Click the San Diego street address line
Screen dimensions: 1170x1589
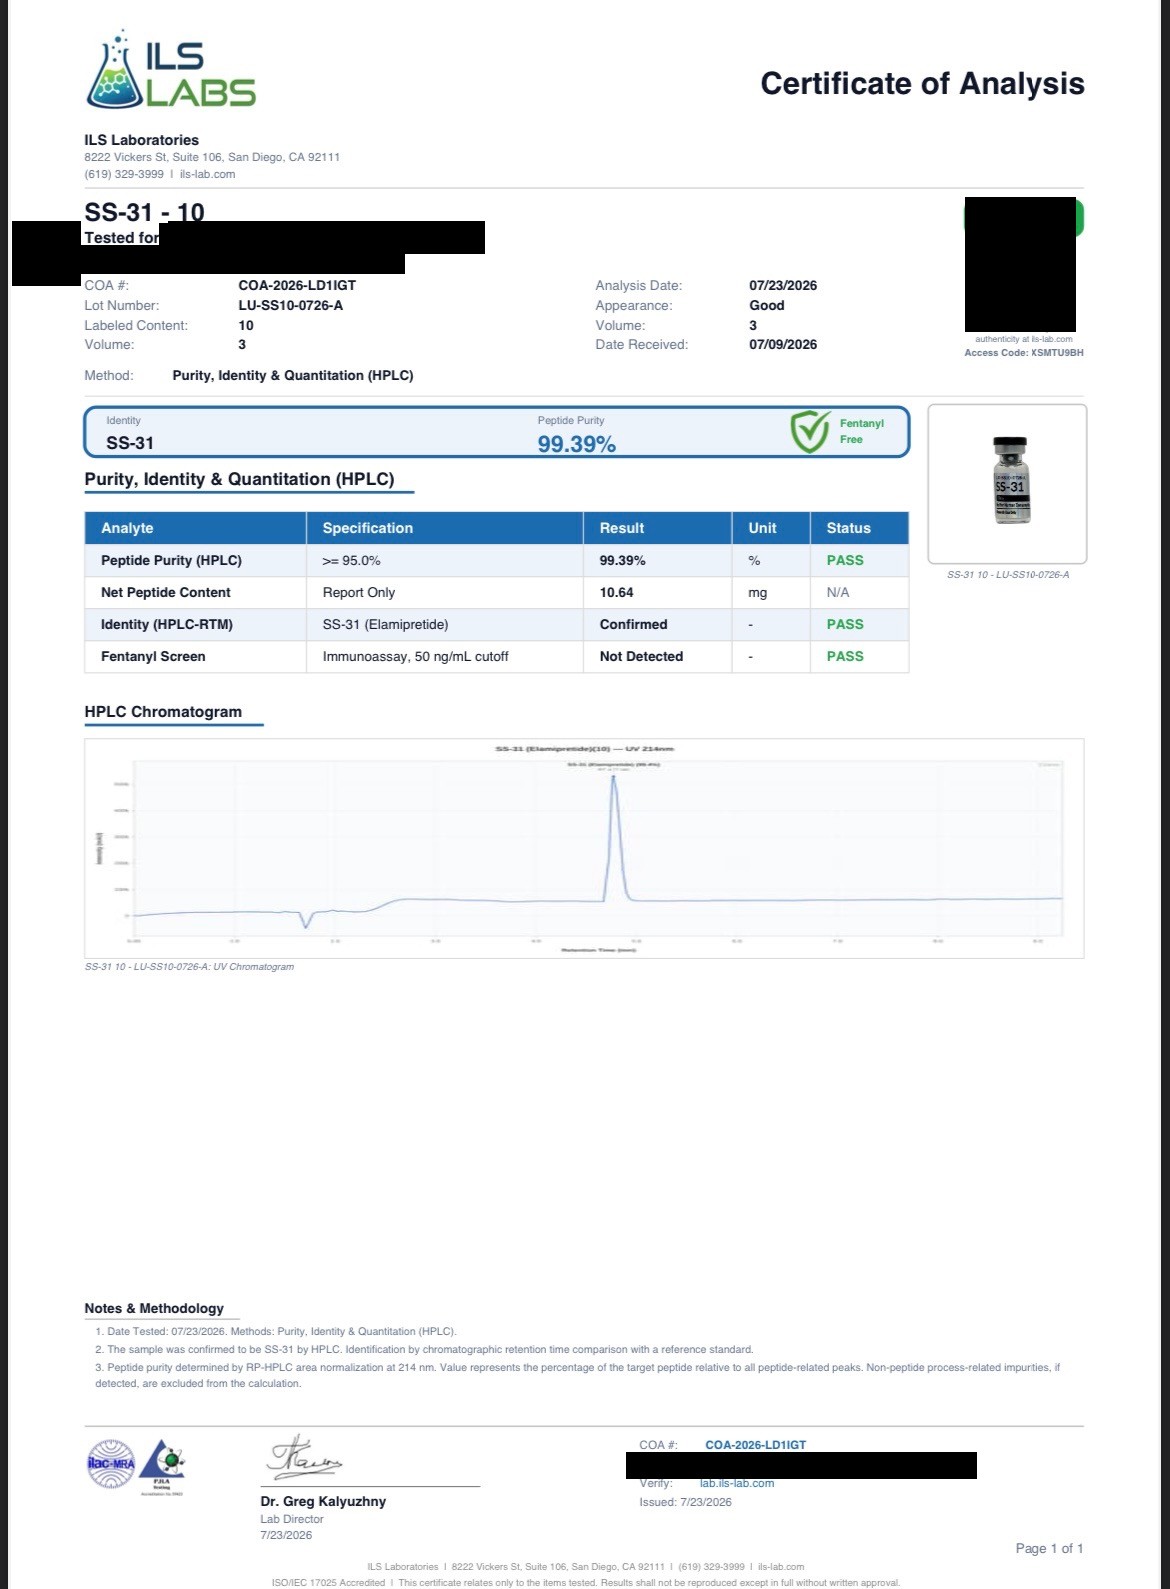click(x=212, y=157)
